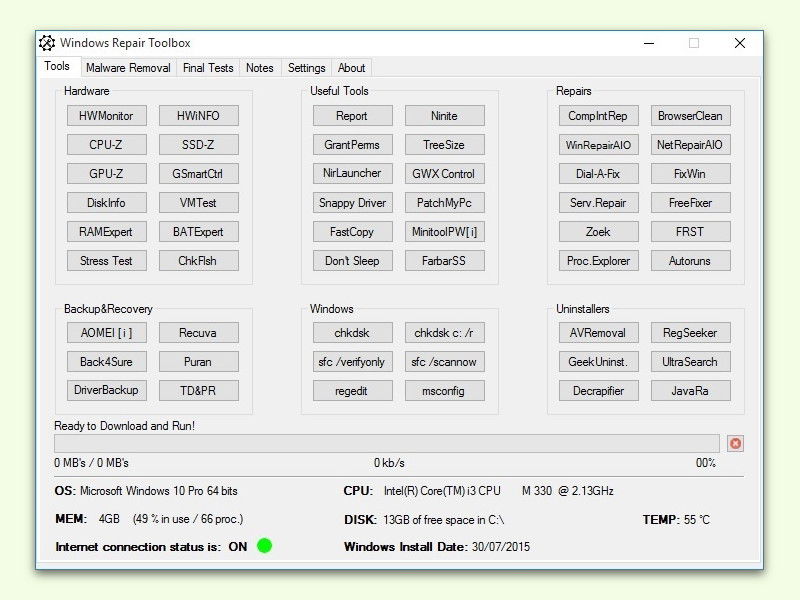The image size is (800, 600).
Task: Go to the Notes tab
Action: coord(260,68)
